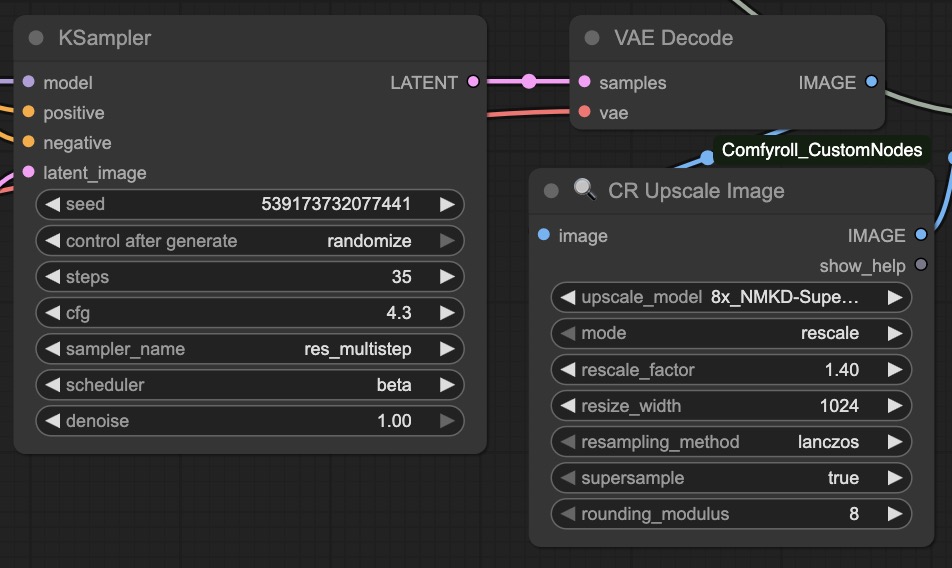Screen dimensions: 952x568
Task: Click the VAE Decode samples input socket
Action: click(x=585, y=81)
